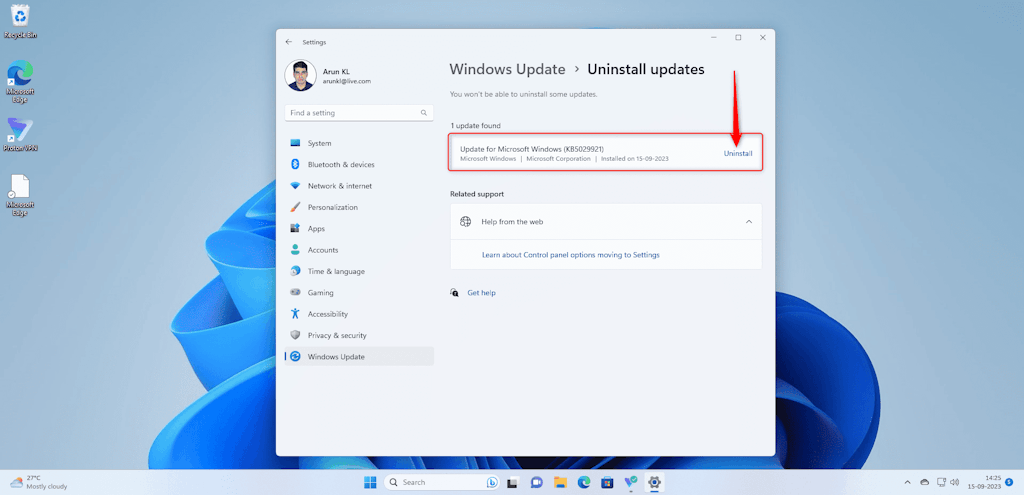Open the Recycle Bin desktop icon
Viewport: 1024px width, 495px height.
pos(20,21)
